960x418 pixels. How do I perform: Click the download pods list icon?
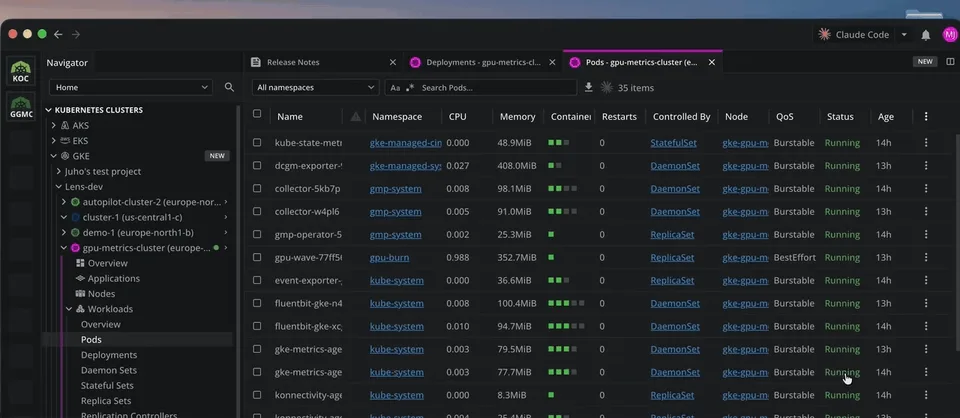588,88
